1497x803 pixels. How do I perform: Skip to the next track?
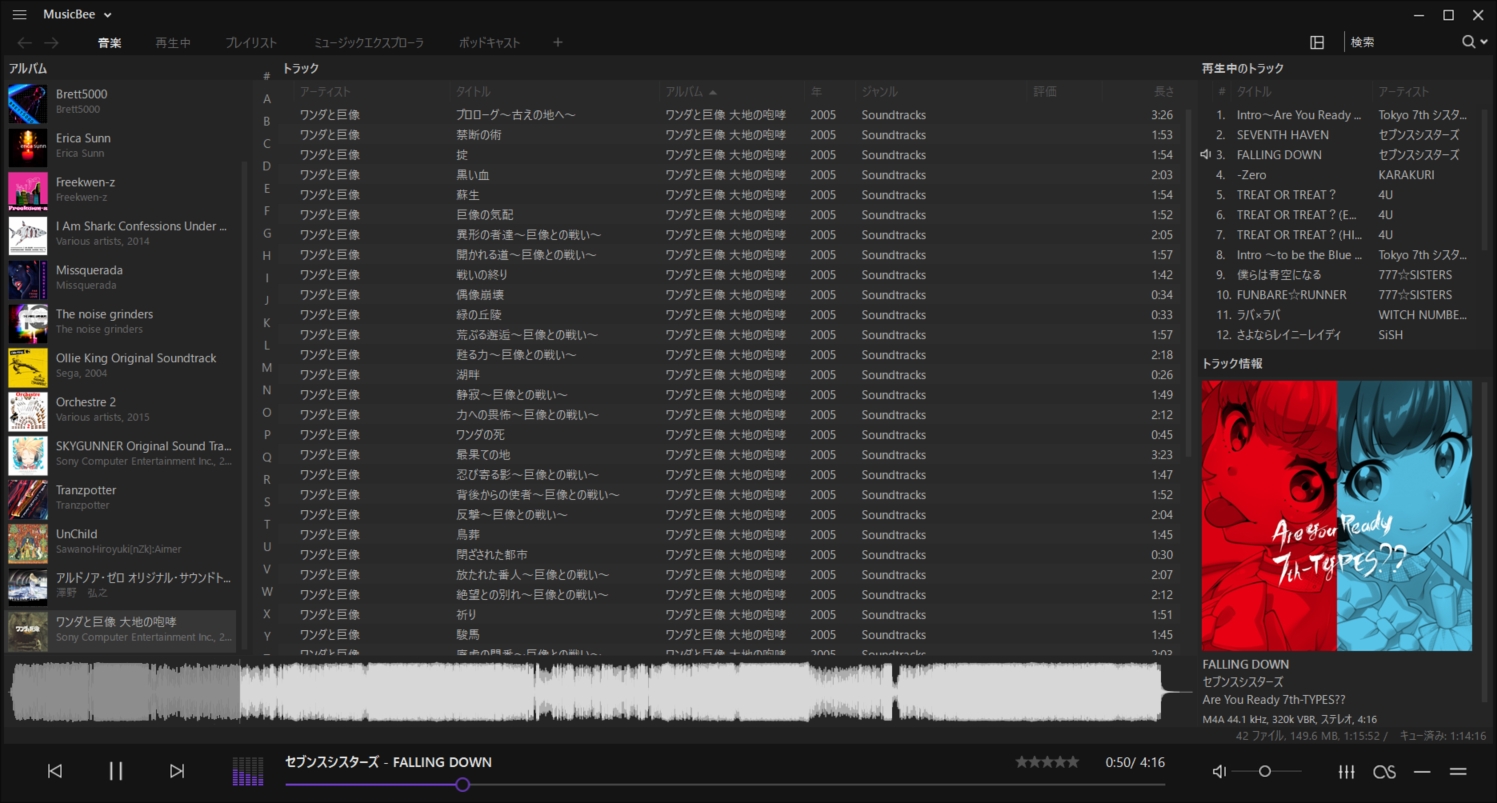pos(177,771)
